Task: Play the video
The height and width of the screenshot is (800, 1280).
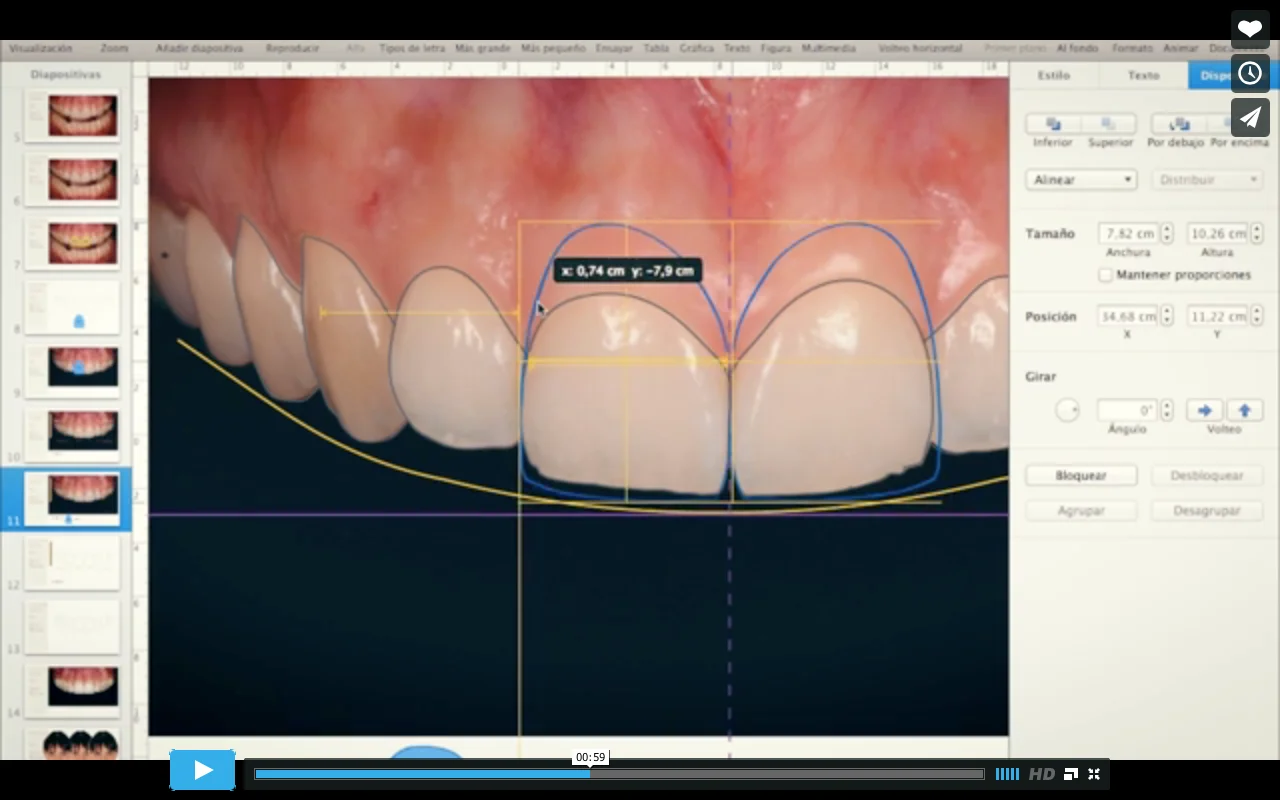Action: [202, 770]
